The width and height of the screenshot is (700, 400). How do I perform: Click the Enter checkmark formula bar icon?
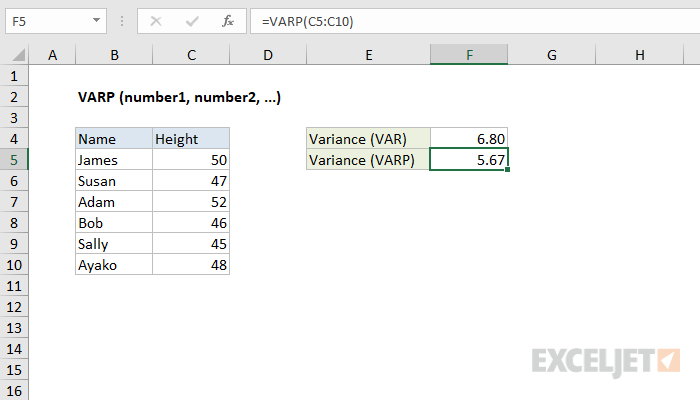pos(192,21)
